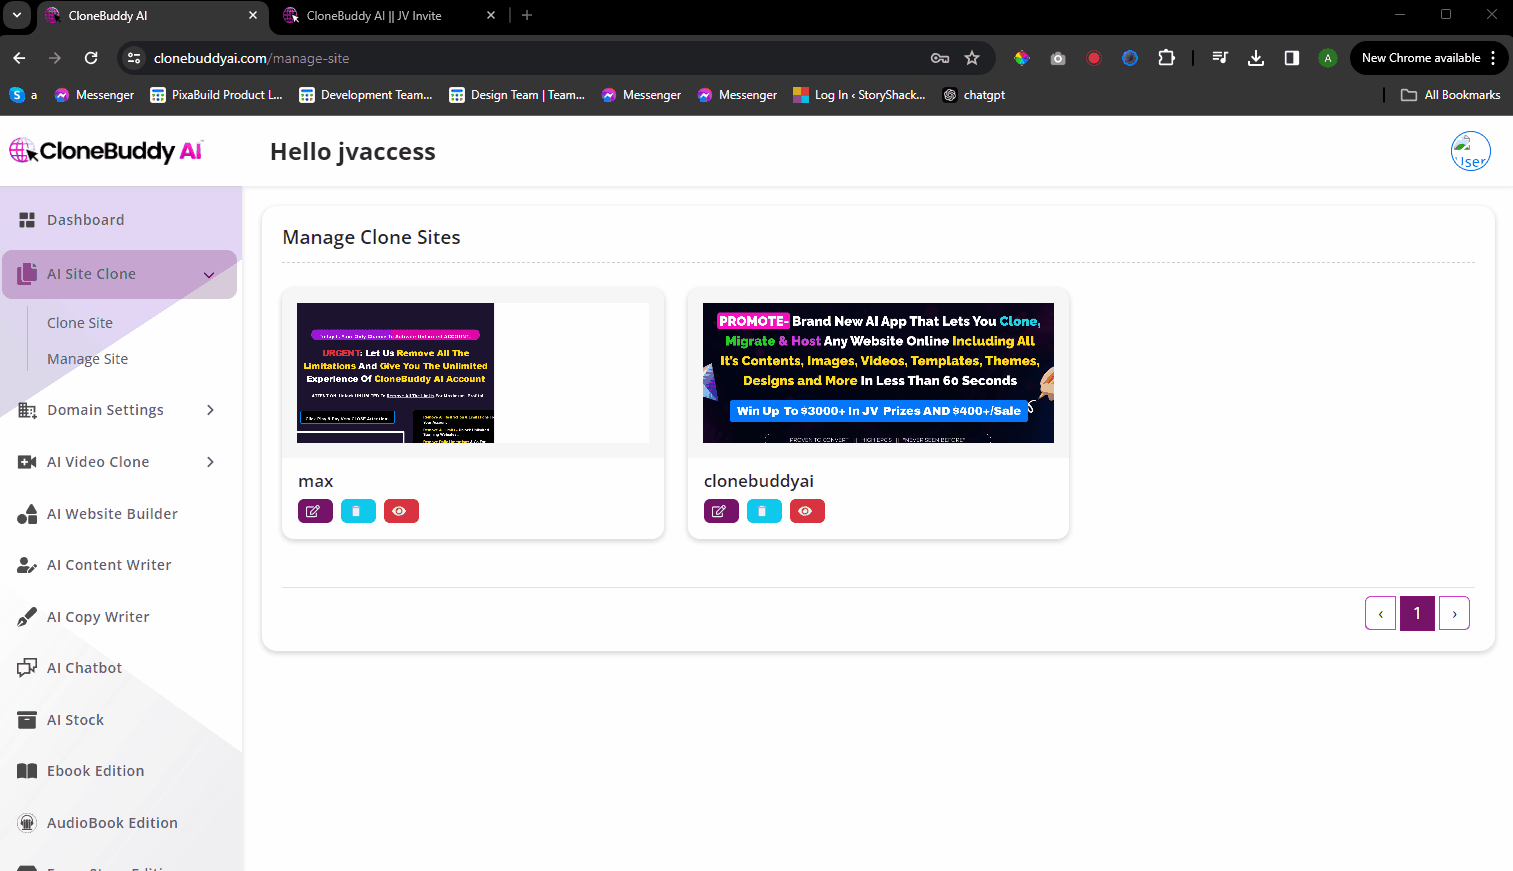This screenshot has width=1513, height=871.
Task: Open the eye preview icon for clonebuddyai site
Action: tap(807, 511)
